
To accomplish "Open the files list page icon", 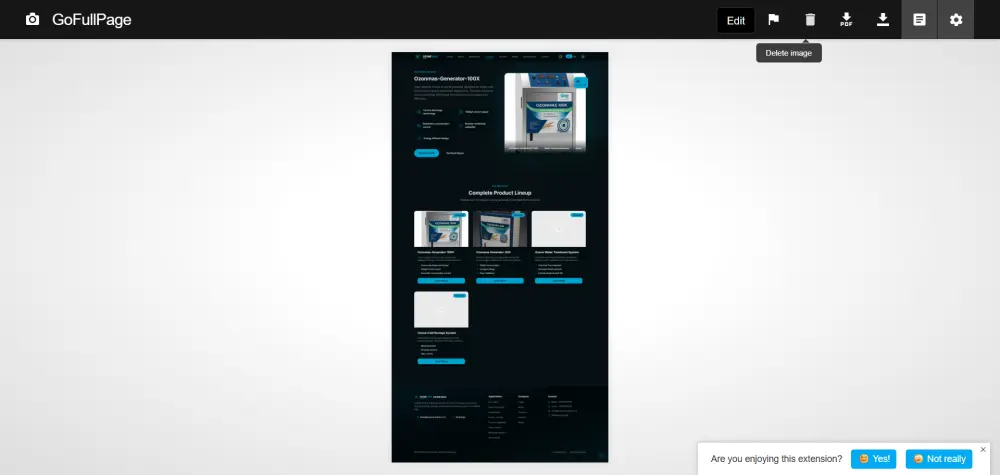I will [x=919, y=20].
